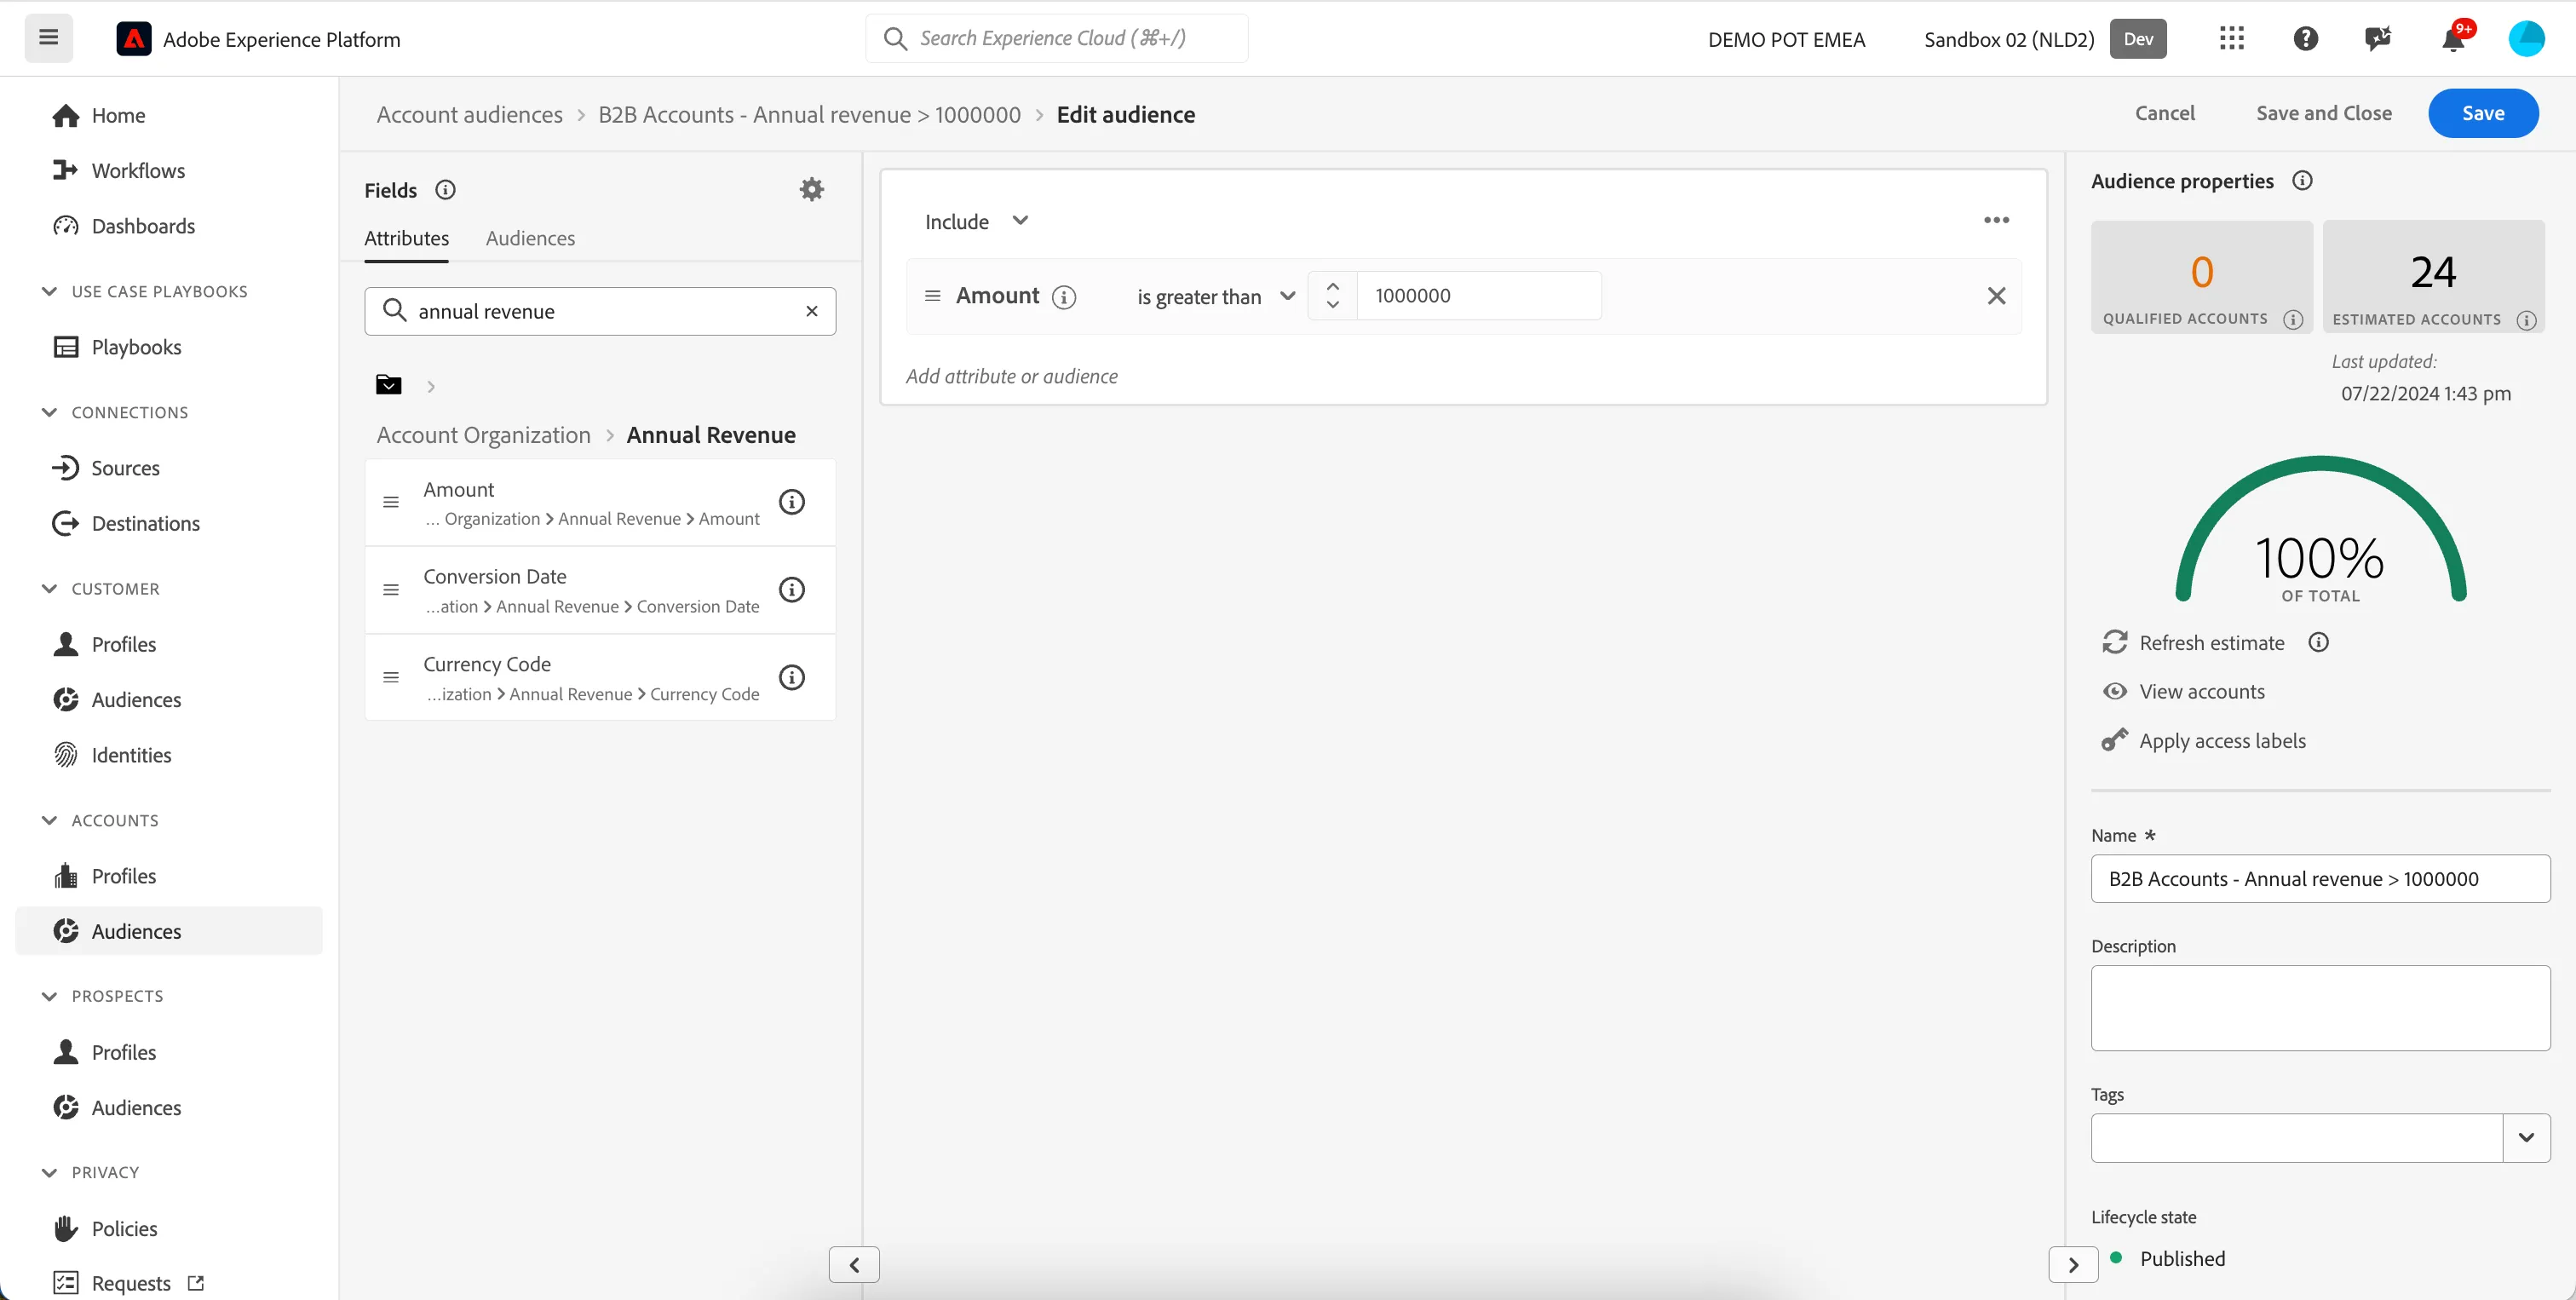Image resolution: width=2576 pixels, height=1300 pixels.
Task: Toggle the left navigation hamburger menu
Action: pos(48,38)
